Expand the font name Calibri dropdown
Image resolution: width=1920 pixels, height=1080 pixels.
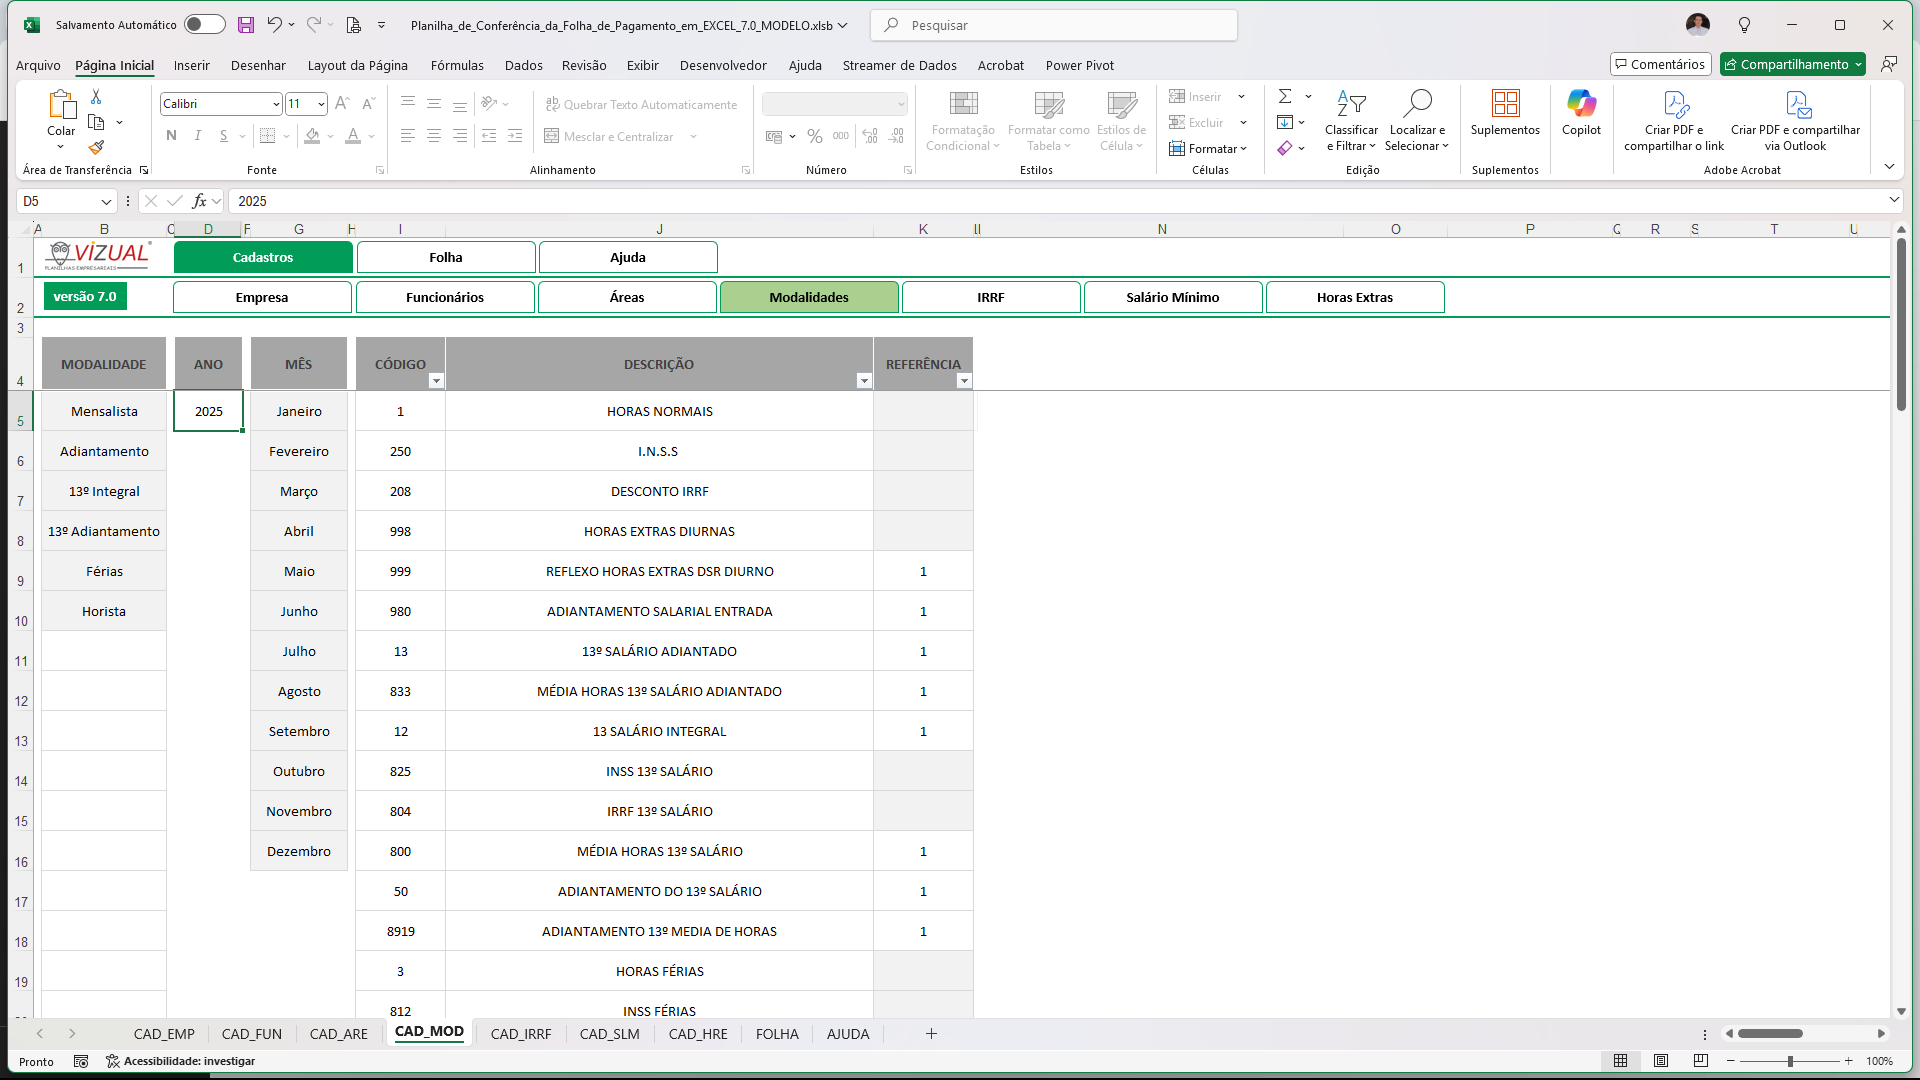tap(276, 104)
